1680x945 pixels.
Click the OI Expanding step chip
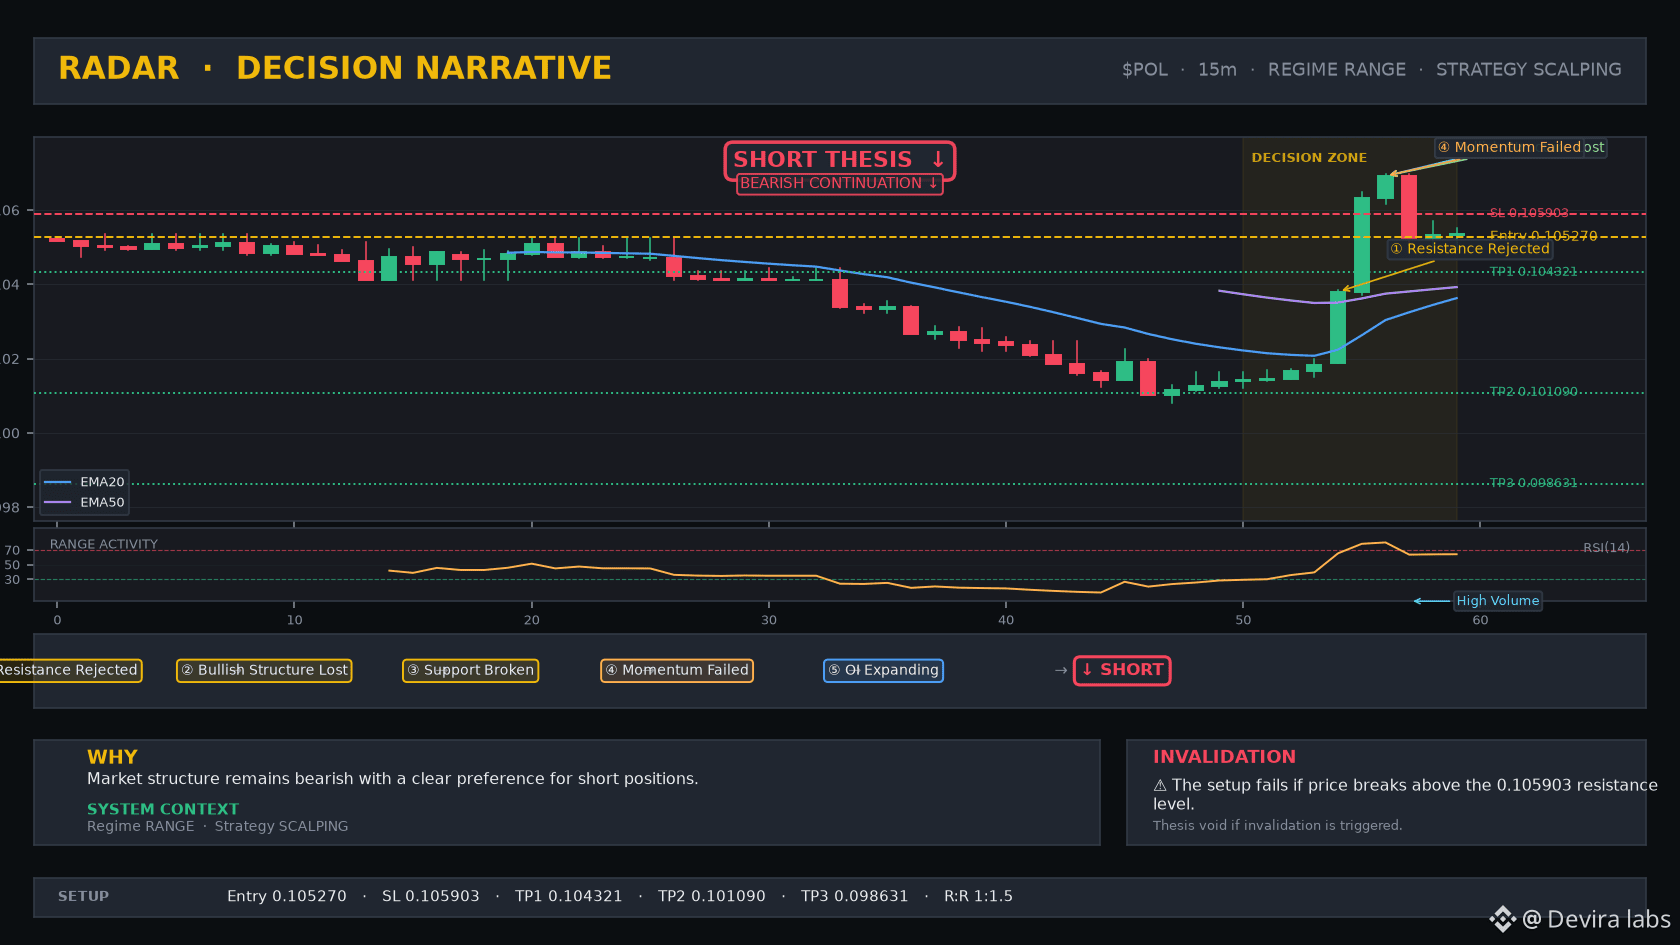(883, 670)
